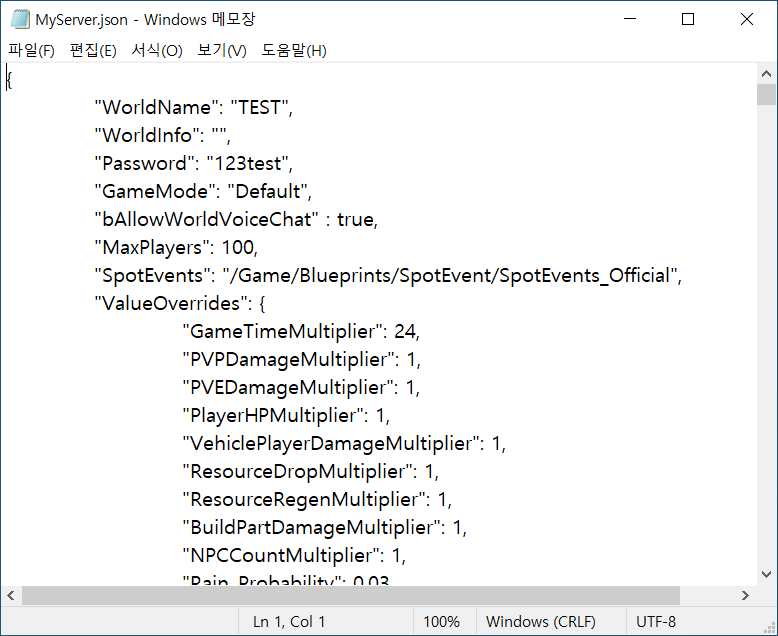778x636 pixels.
Task: Place cursor in the "TEST" WorldName value
Action: [260, 107]
